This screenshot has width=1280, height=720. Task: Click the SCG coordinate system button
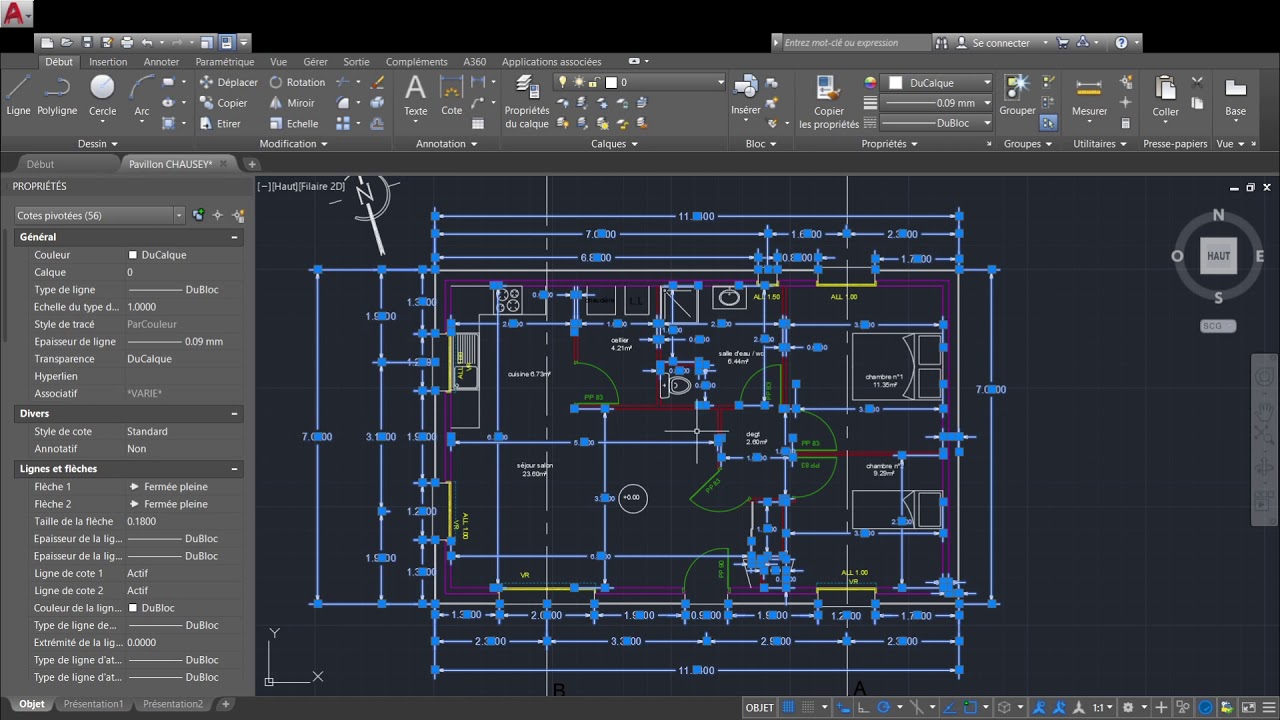pyautogui.click(x=1218, y=326)
